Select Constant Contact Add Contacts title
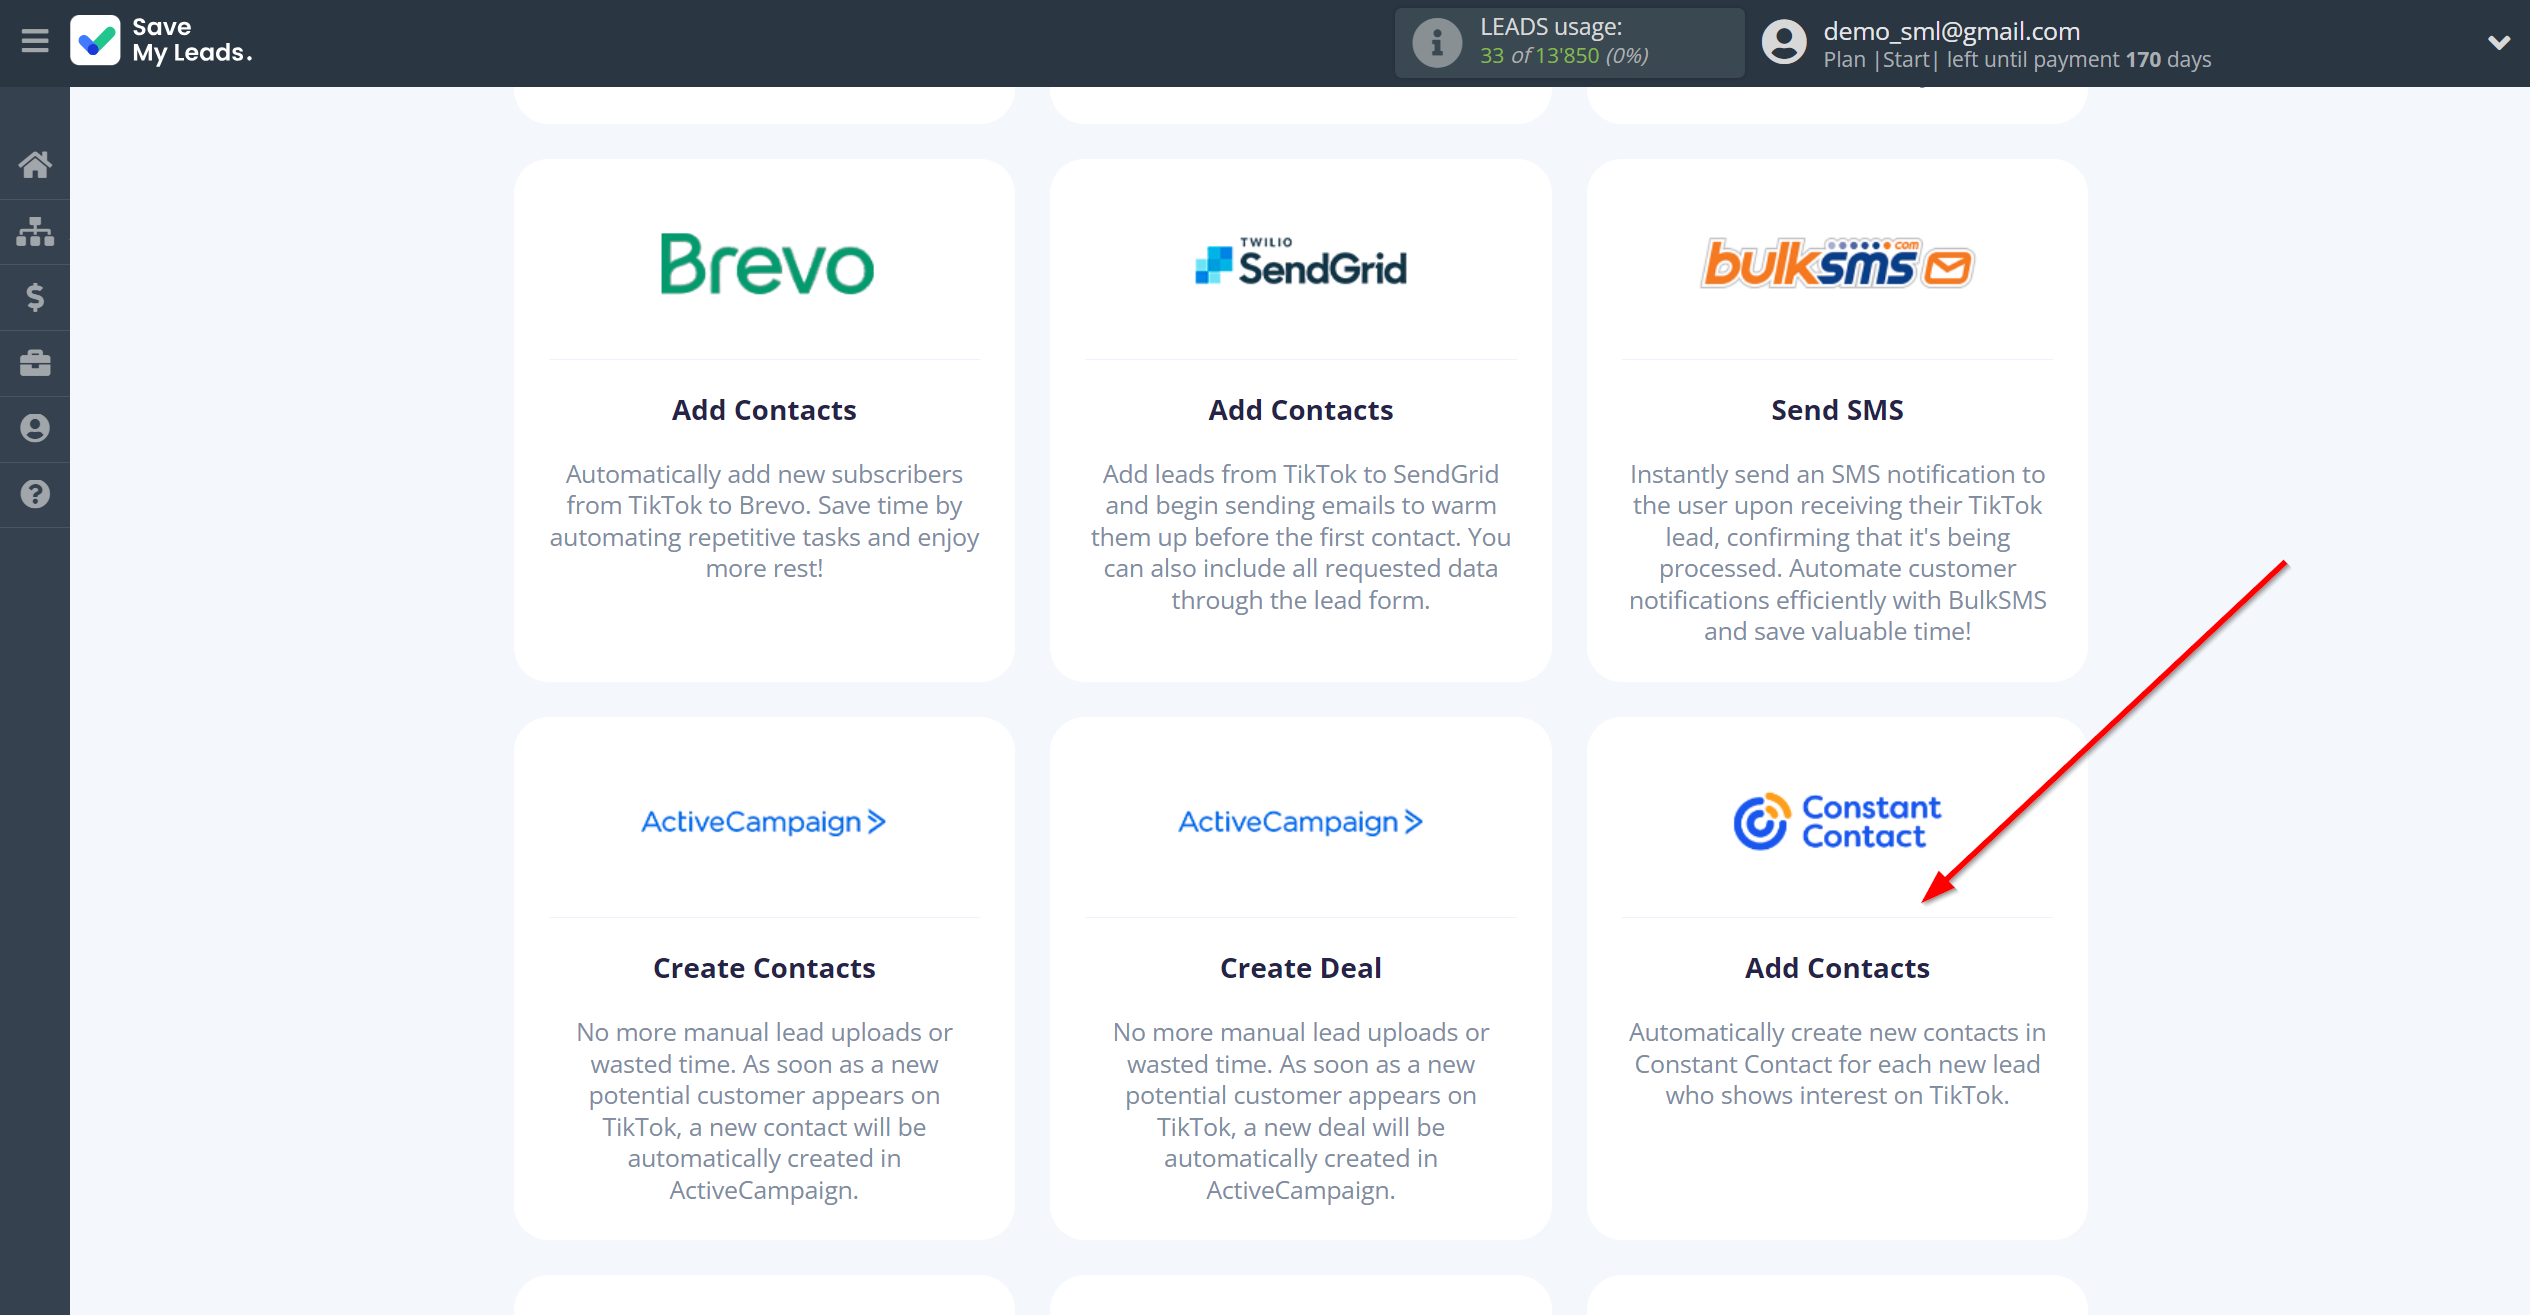The width and height of the screenshot is (2530, 1315). point(1838,968)
